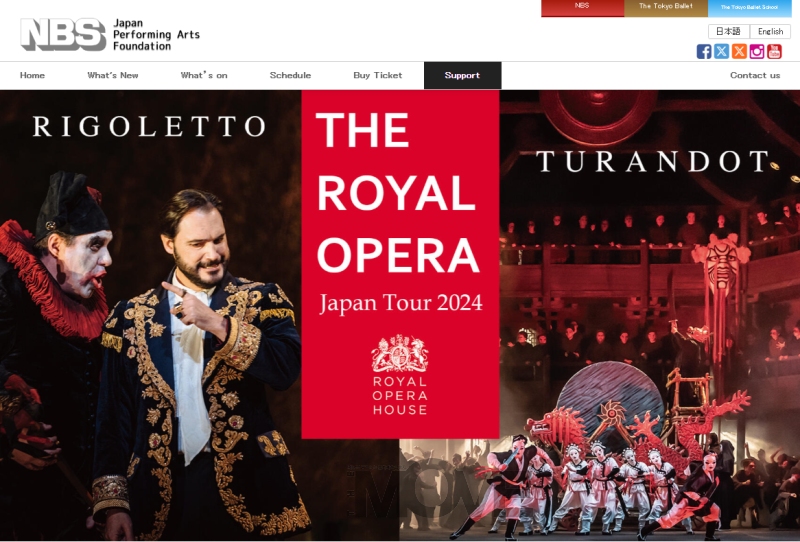The width and height of the screenshot is (800, 542).
Task: Click the blue X (Twitter) icon
Action: 721,52
